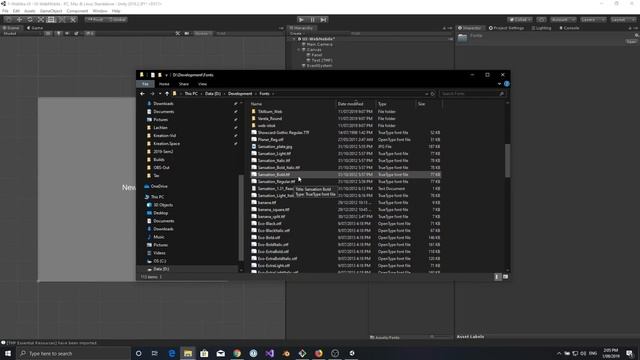Open Microsoft Store from the taskbar
The height and width of the screenshot is (360, 640).
point(204,353)
